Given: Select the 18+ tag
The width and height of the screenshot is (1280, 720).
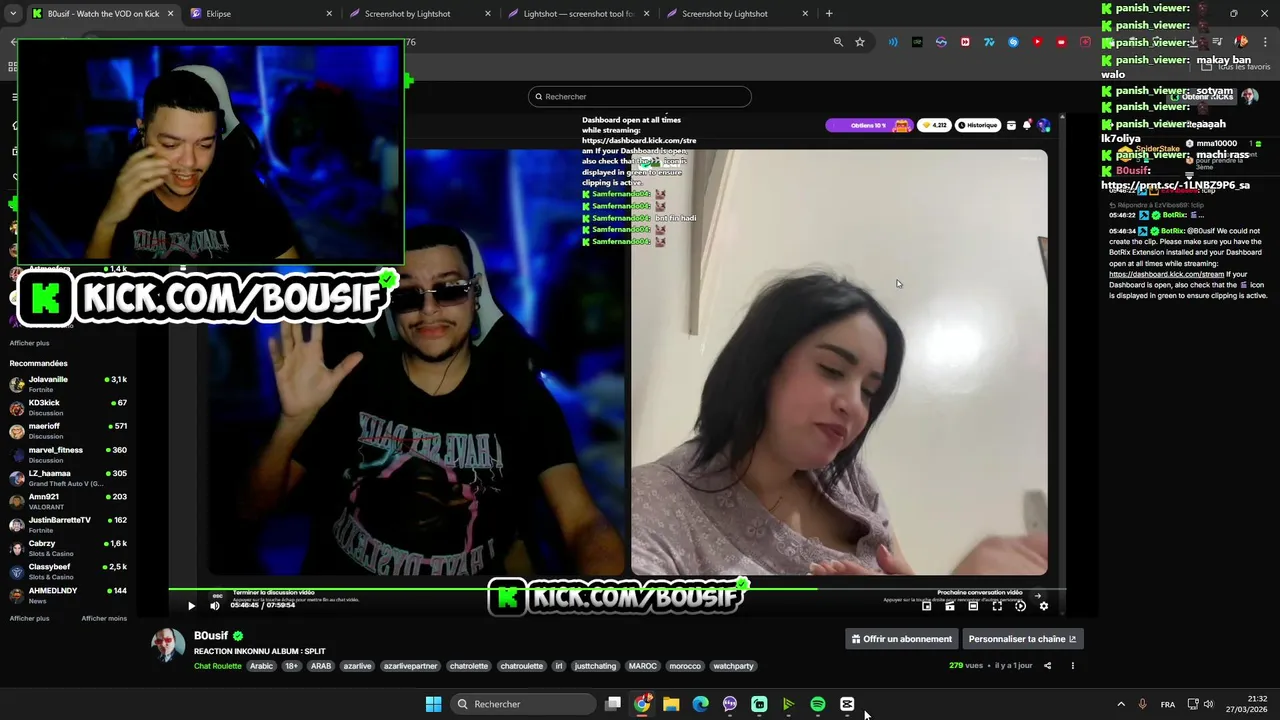Looking at the screenshot, I should [291, 666].
